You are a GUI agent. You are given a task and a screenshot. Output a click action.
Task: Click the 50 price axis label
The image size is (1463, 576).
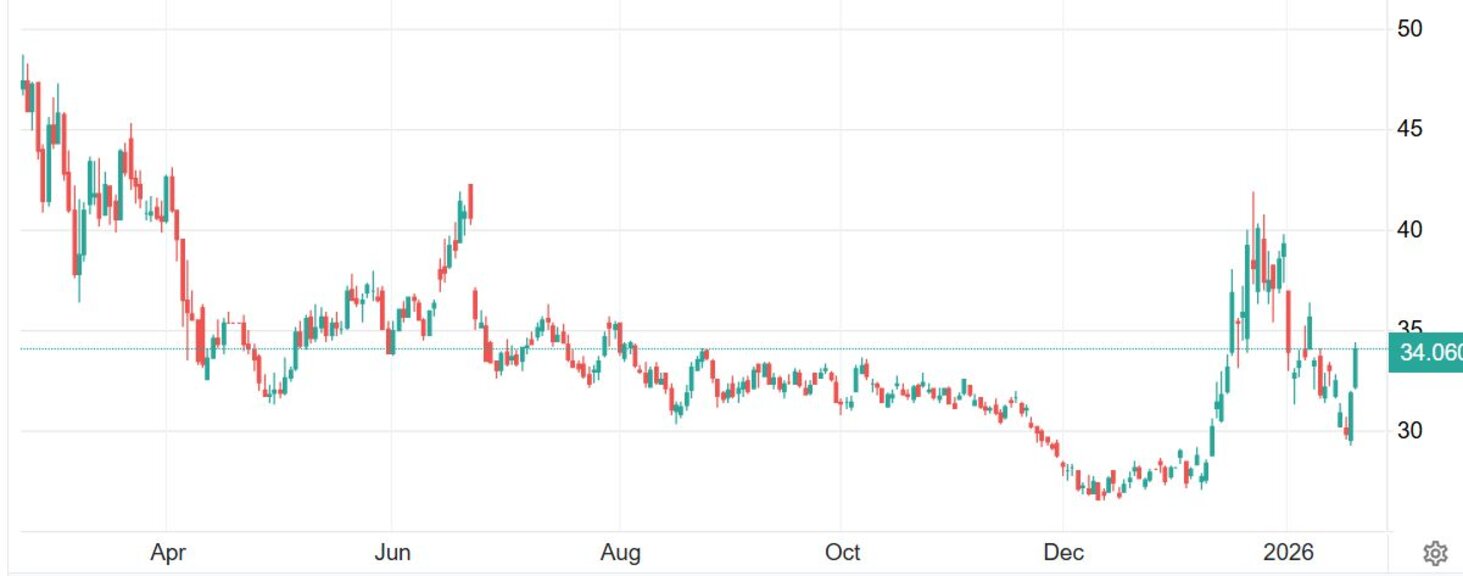[1410, 28]
